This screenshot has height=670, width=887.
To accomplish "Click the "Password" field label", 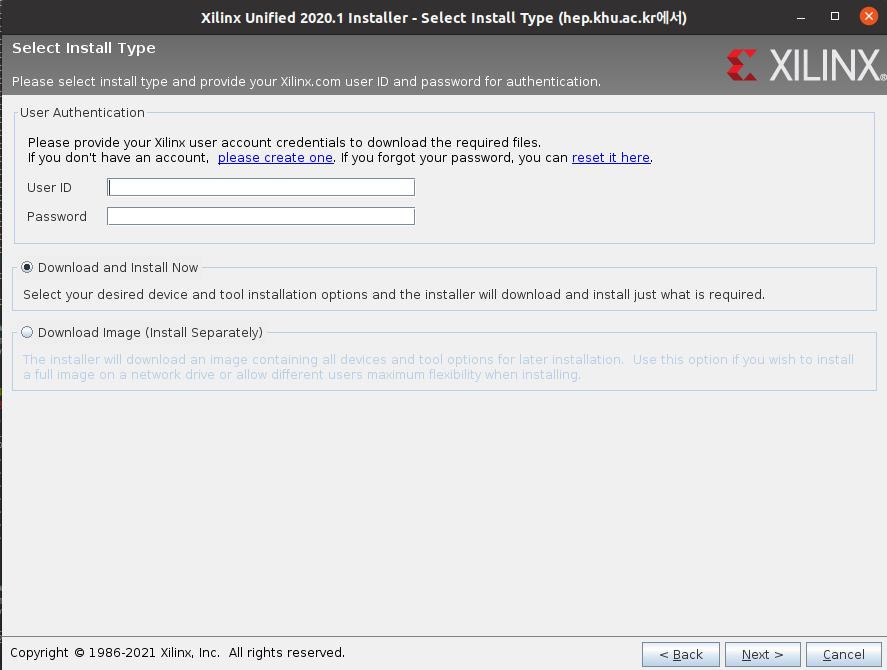I will 57,216.
